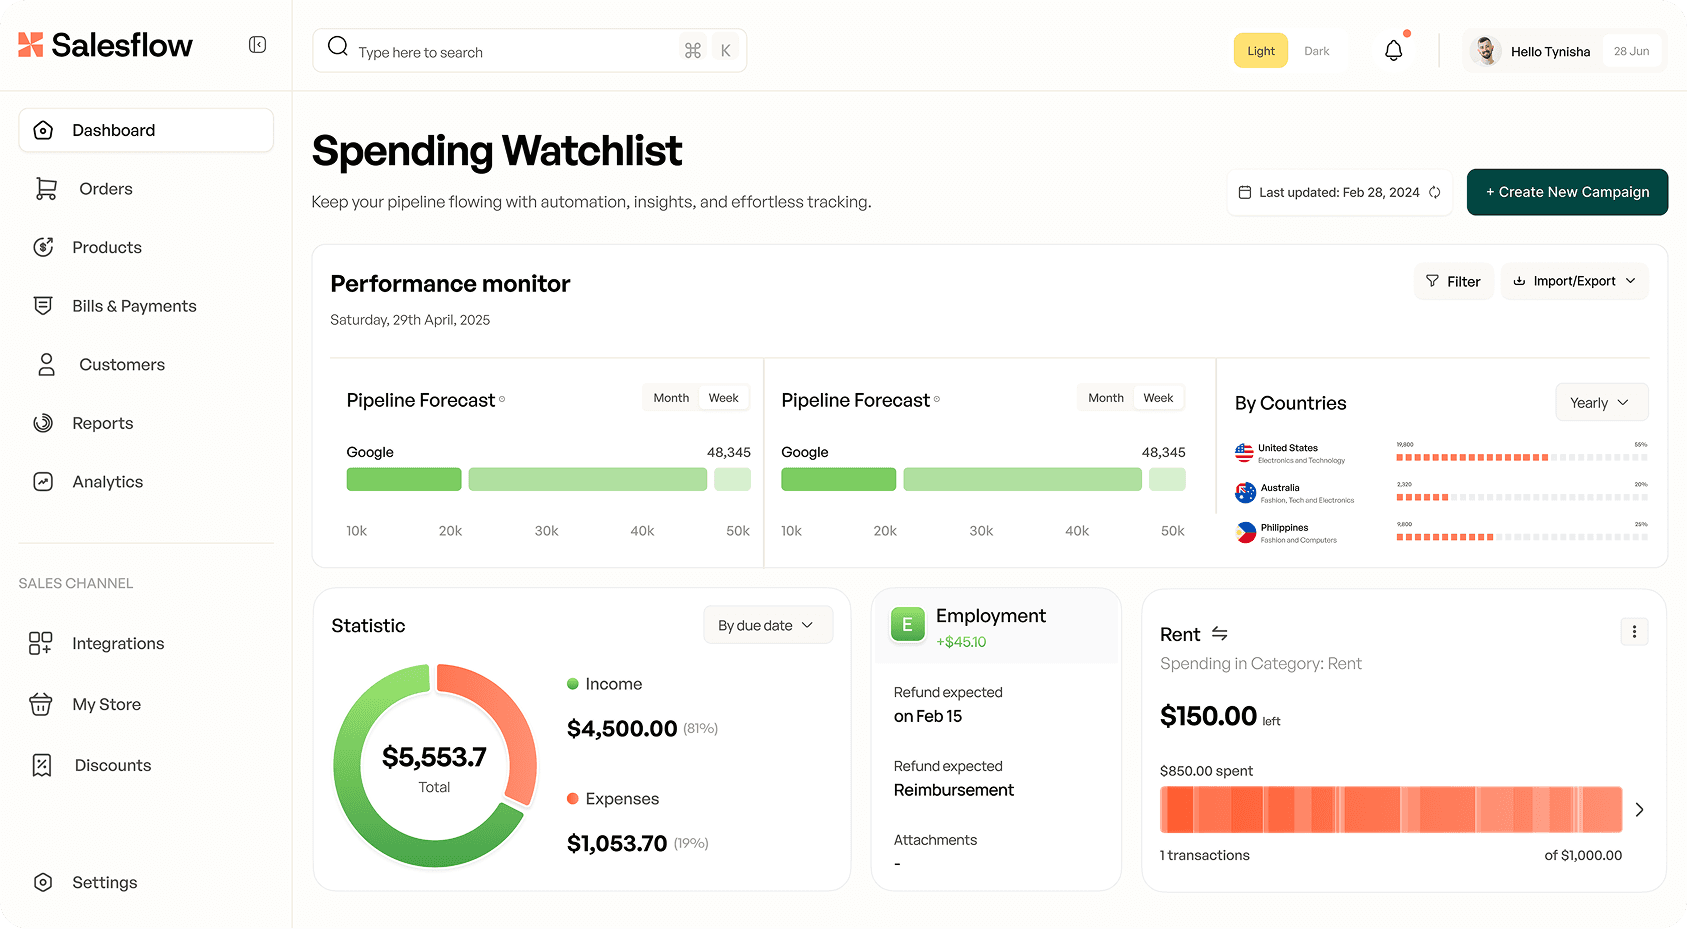Click the United States flag icon

(1244, 453)
